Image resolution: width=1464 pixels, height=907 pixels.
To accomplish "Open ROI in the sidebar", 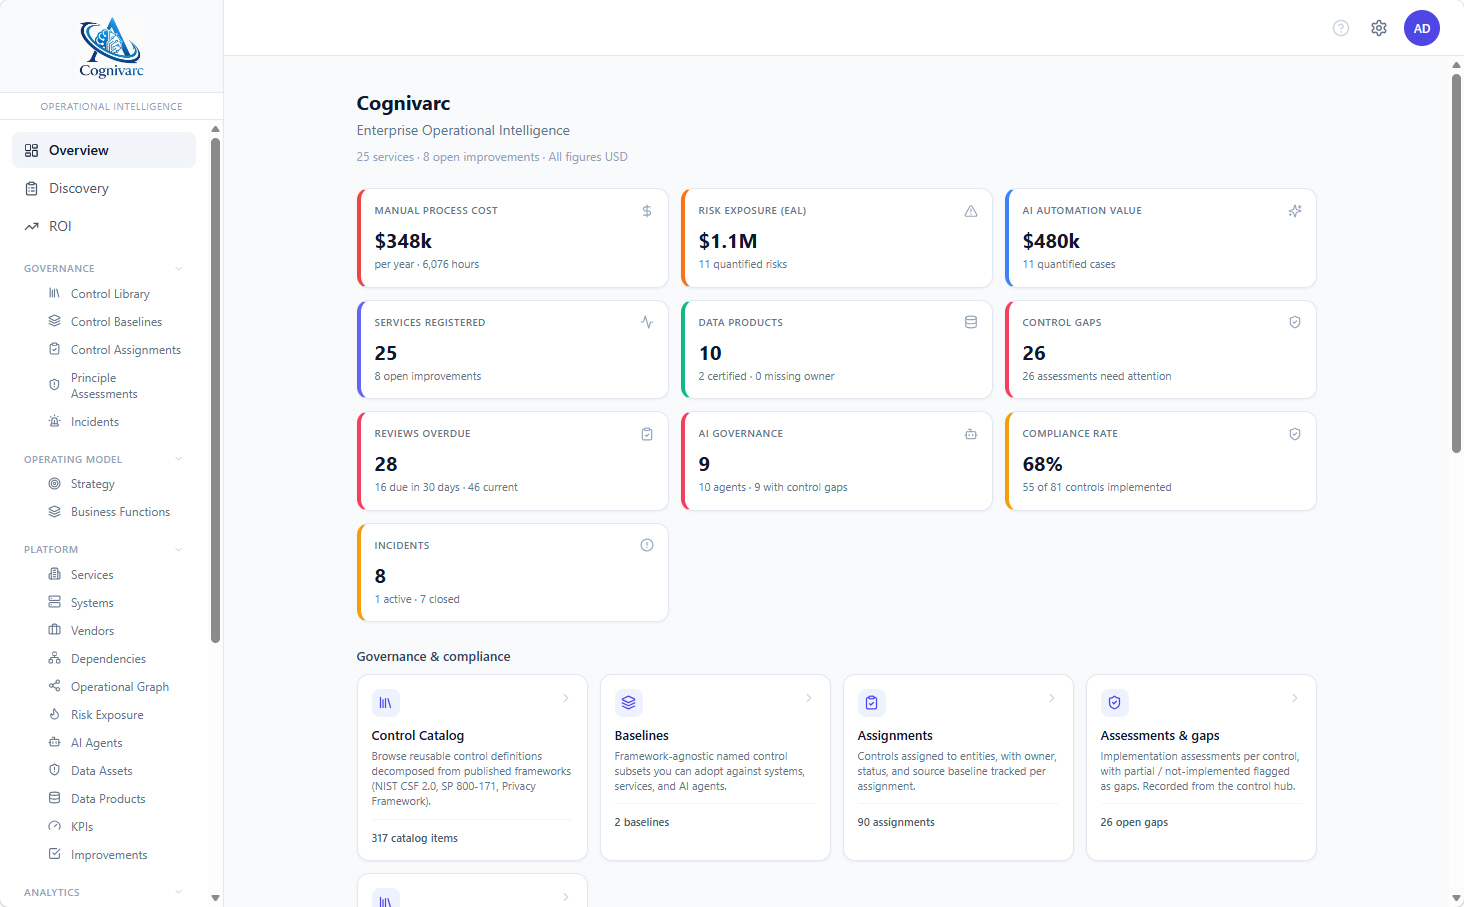I will [104, 226].
